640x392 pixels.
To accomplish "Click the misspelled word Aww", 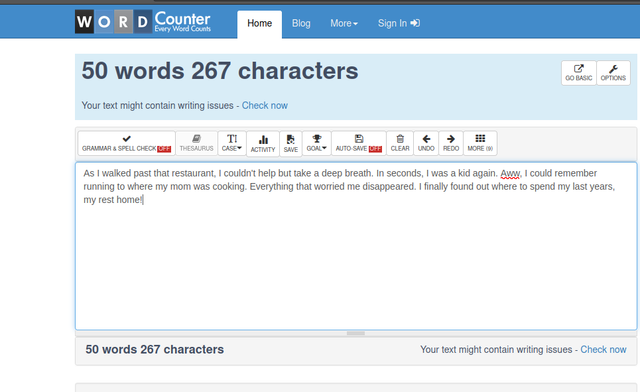I will pos(510,174).
